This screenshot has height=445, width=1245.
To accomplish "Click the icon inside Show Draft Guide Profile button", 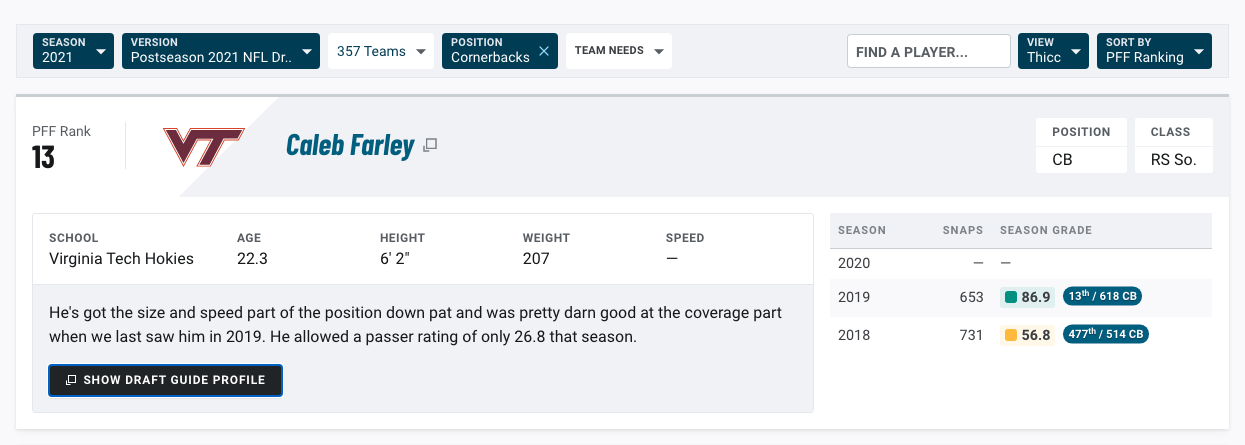I will tap(71, 380).
